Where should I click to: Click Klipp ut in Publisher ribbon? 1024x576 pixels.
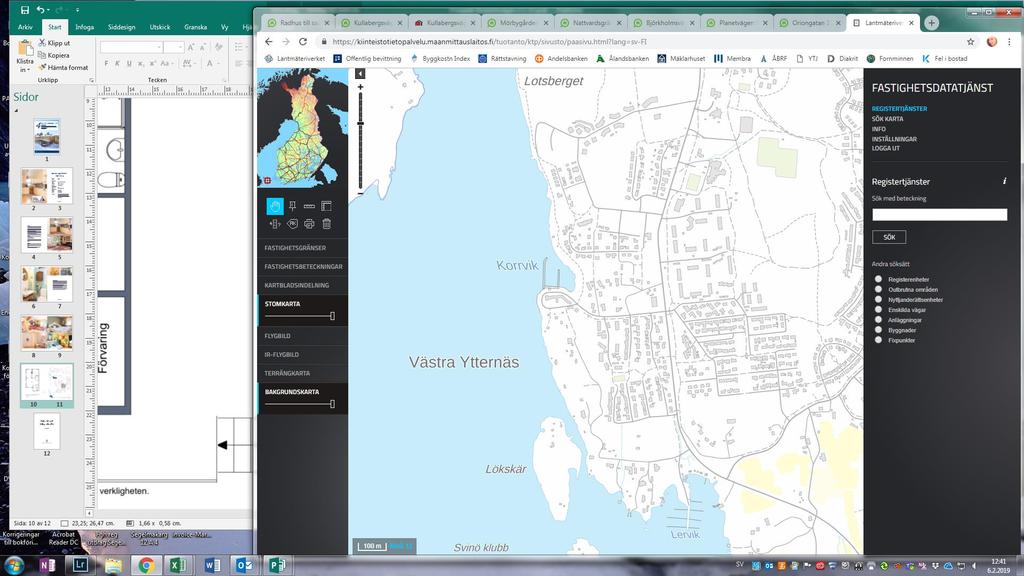(54, 42)
